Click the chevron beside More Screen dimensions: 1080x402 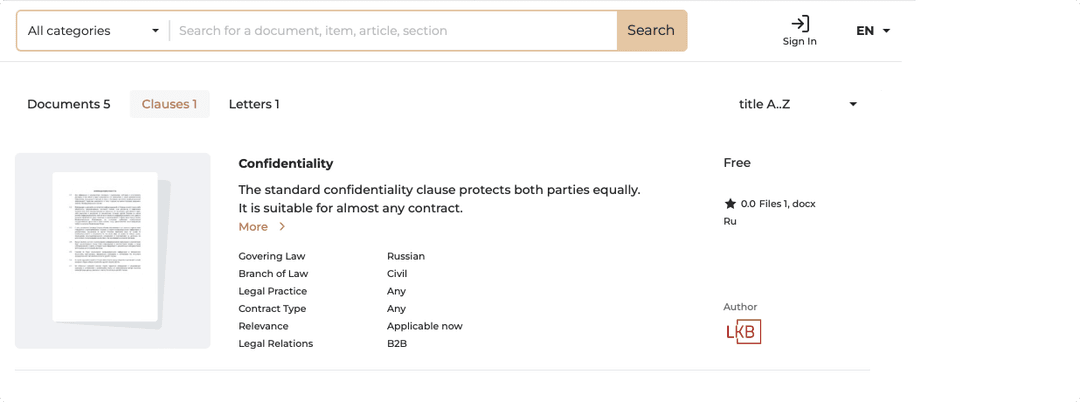coord(282,227)
